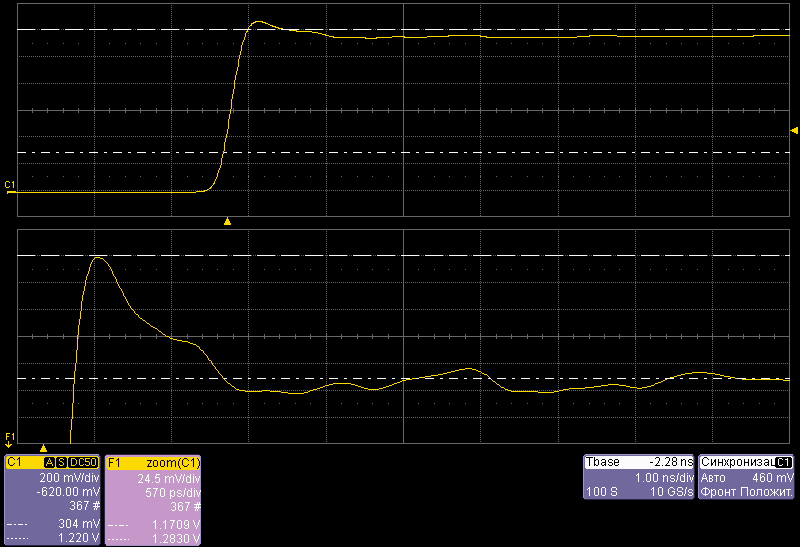Click the F1 zoom trace level marker

pyautogui.click(x=10, y=437)
